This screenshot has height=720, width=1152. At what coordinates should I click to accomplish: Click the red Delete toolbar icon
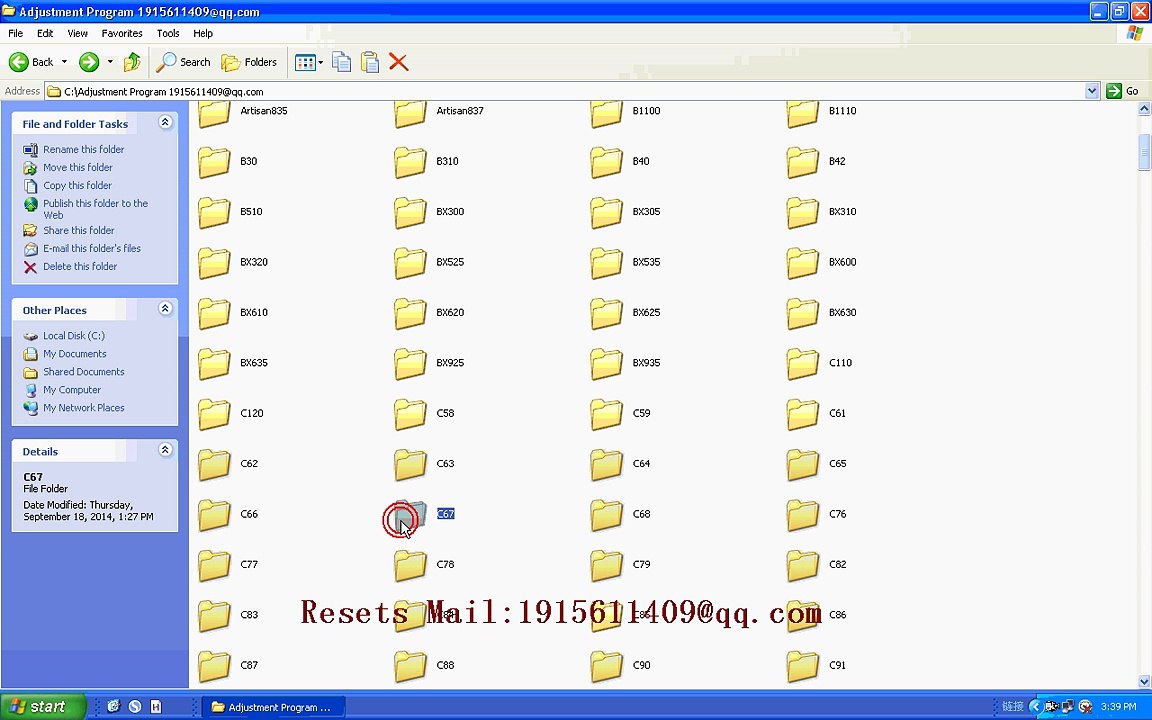398,62
